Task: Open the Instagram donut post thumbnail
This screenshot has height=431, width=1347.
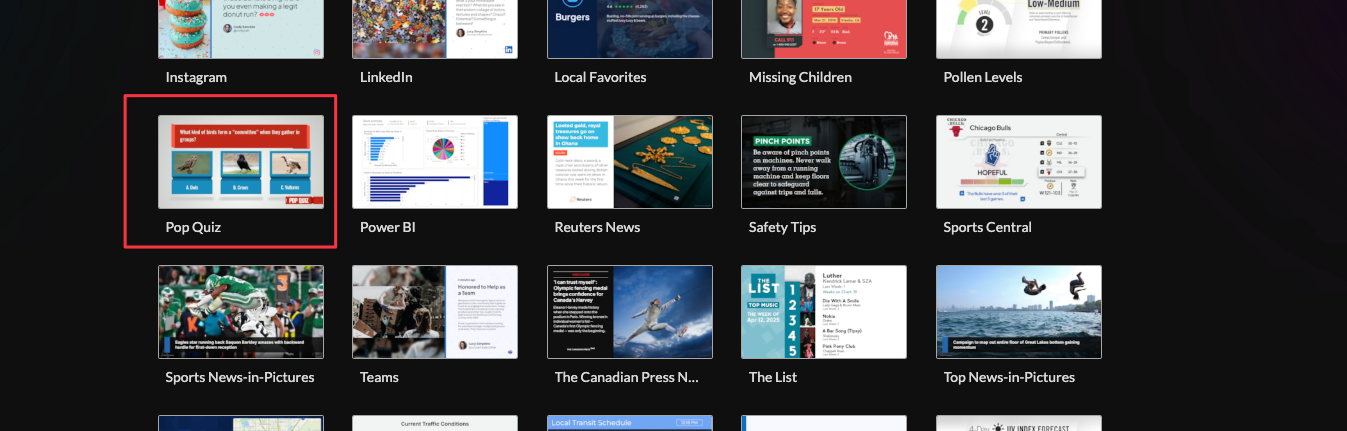Action: point(240,29)
